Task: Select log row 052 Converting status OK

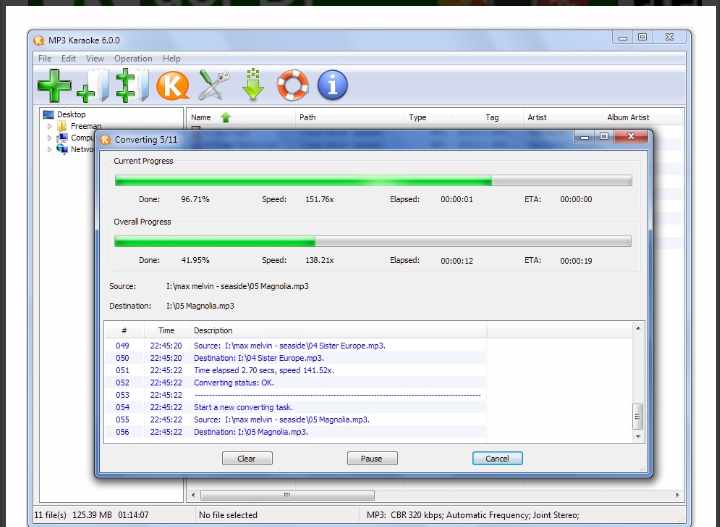Action: click(296, 383)
